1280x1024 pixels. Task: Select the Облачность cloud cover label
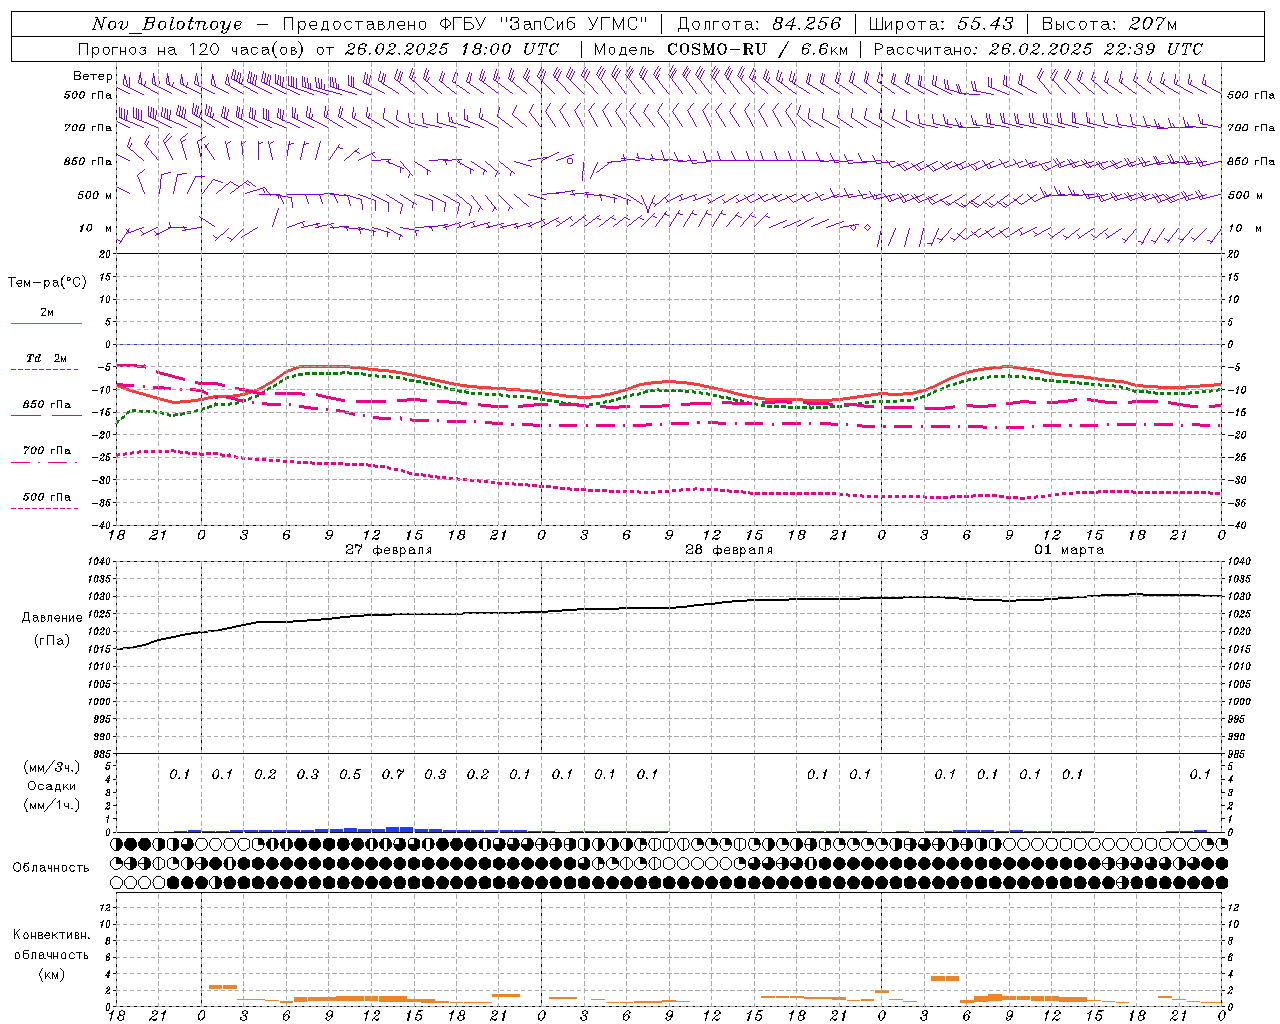tap(51, 868)
